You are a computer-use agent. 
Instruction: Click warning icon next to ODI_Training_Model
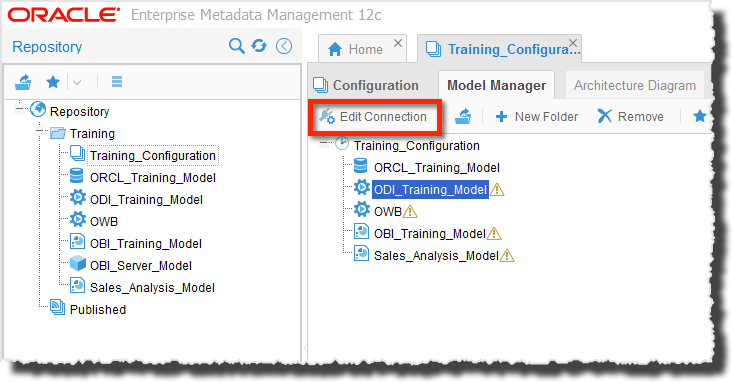pos(497,189)
